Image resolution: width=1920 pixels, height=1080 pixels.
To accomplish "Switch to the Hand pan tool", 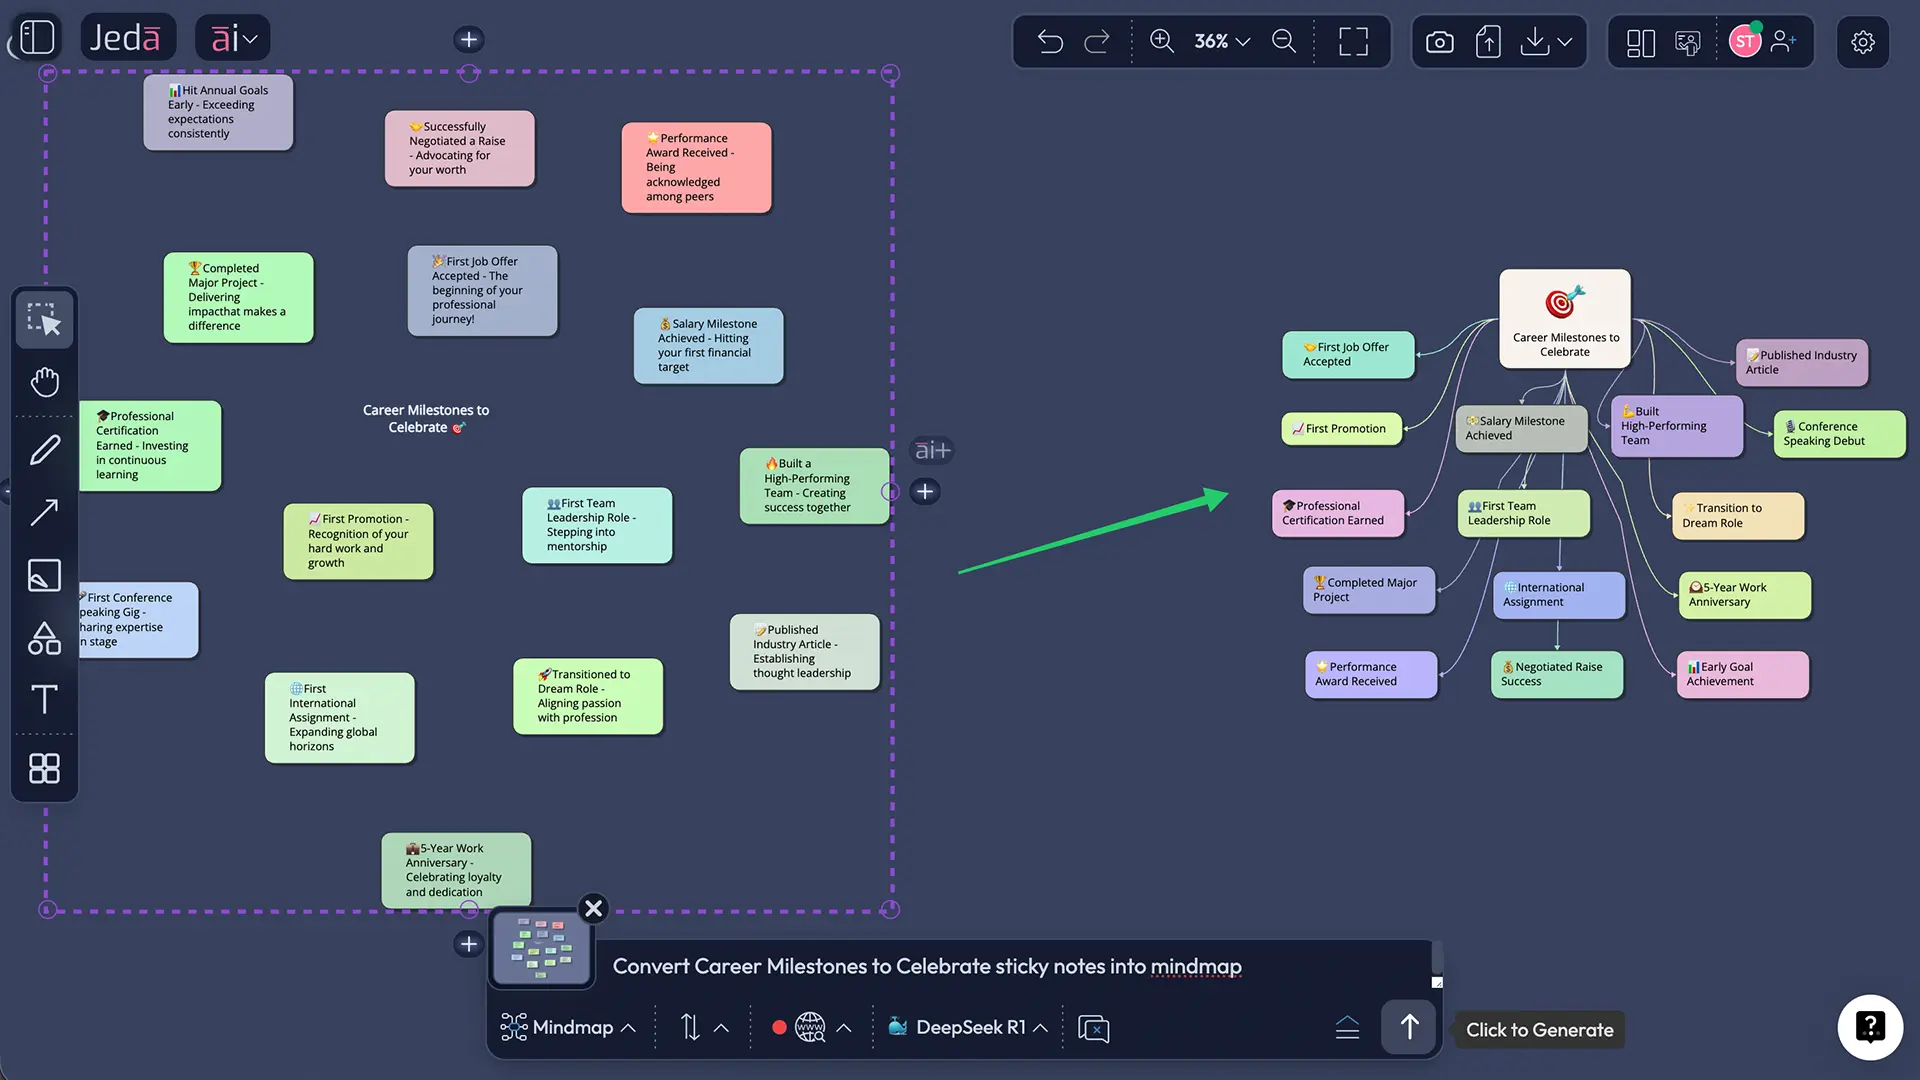I will coord(44,381).
